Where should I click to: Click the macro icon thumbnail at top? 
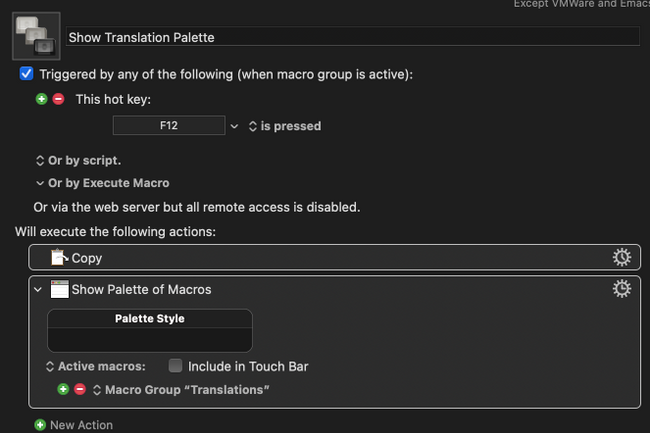[35, 37]
